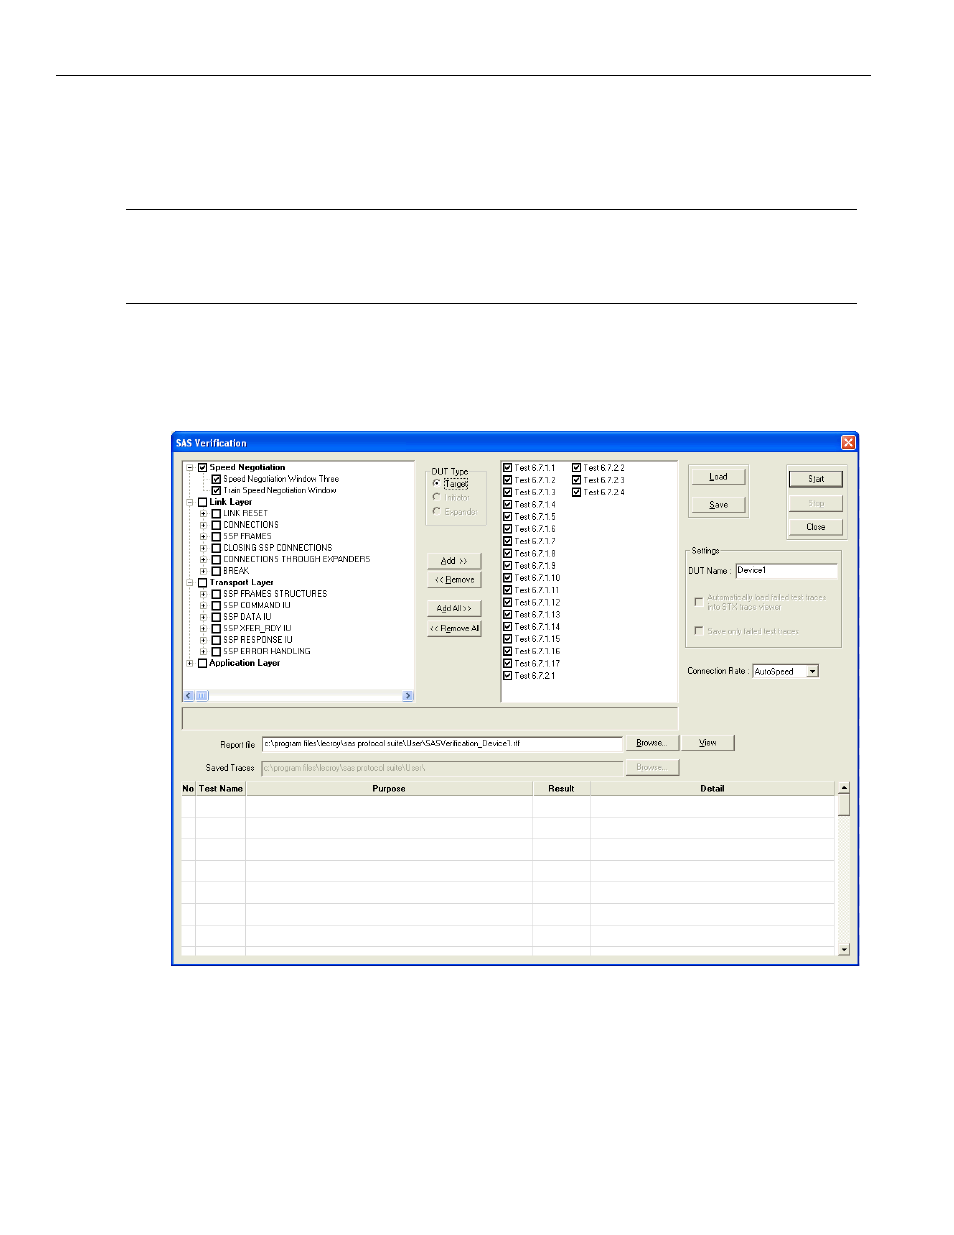Click the Report file path field
This screenshot has height=1235, width=954.
[x=442, y=743]
